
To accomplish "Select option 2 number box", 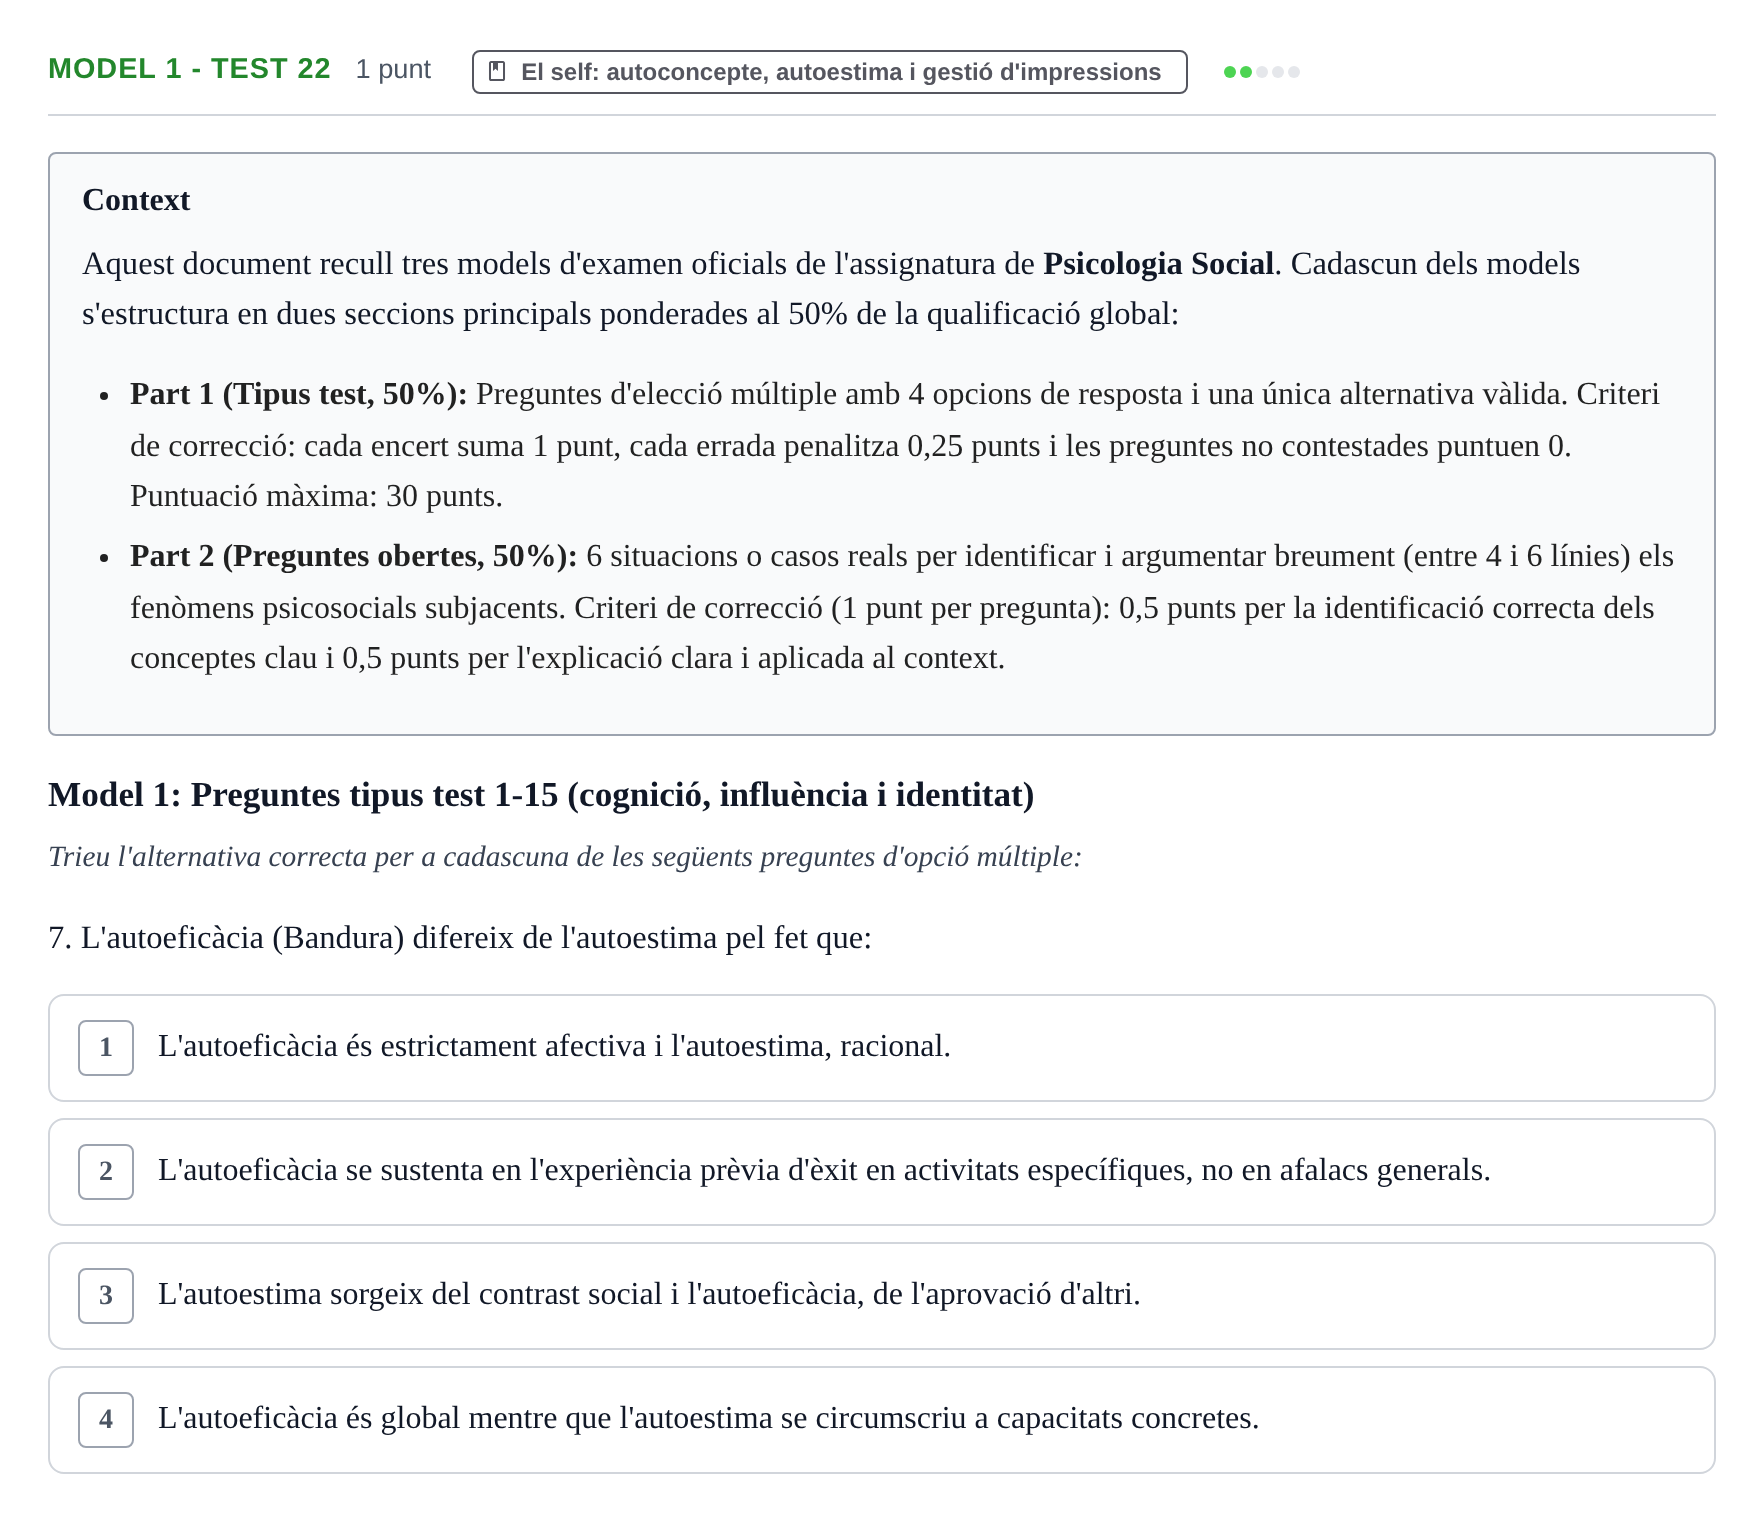I will click(x=106, y=1172).
